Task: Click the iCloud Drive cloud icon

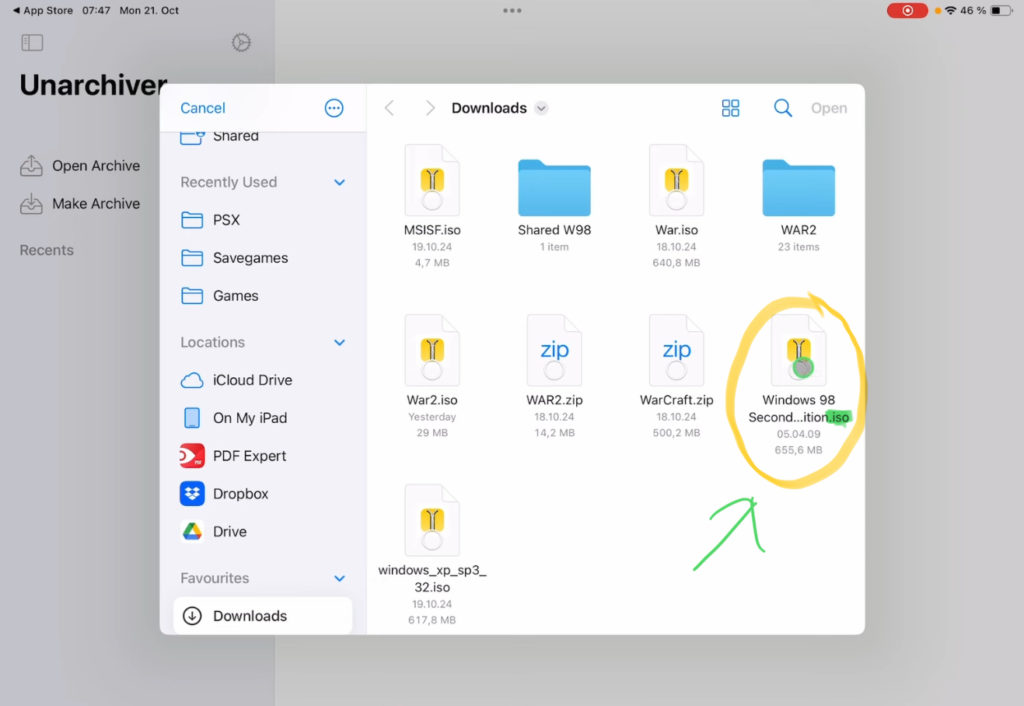Action: (192, 380)
